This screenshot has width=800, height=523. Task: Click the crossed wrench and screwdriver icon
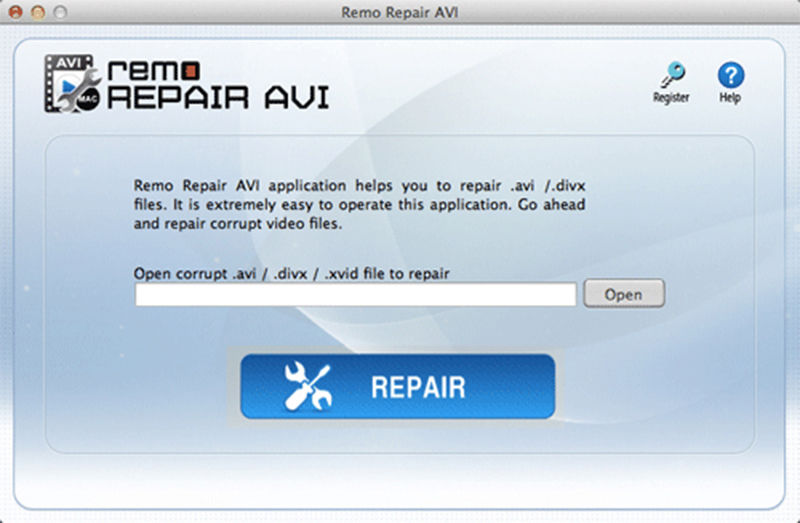pyautogui.click(x=308, y=386)
